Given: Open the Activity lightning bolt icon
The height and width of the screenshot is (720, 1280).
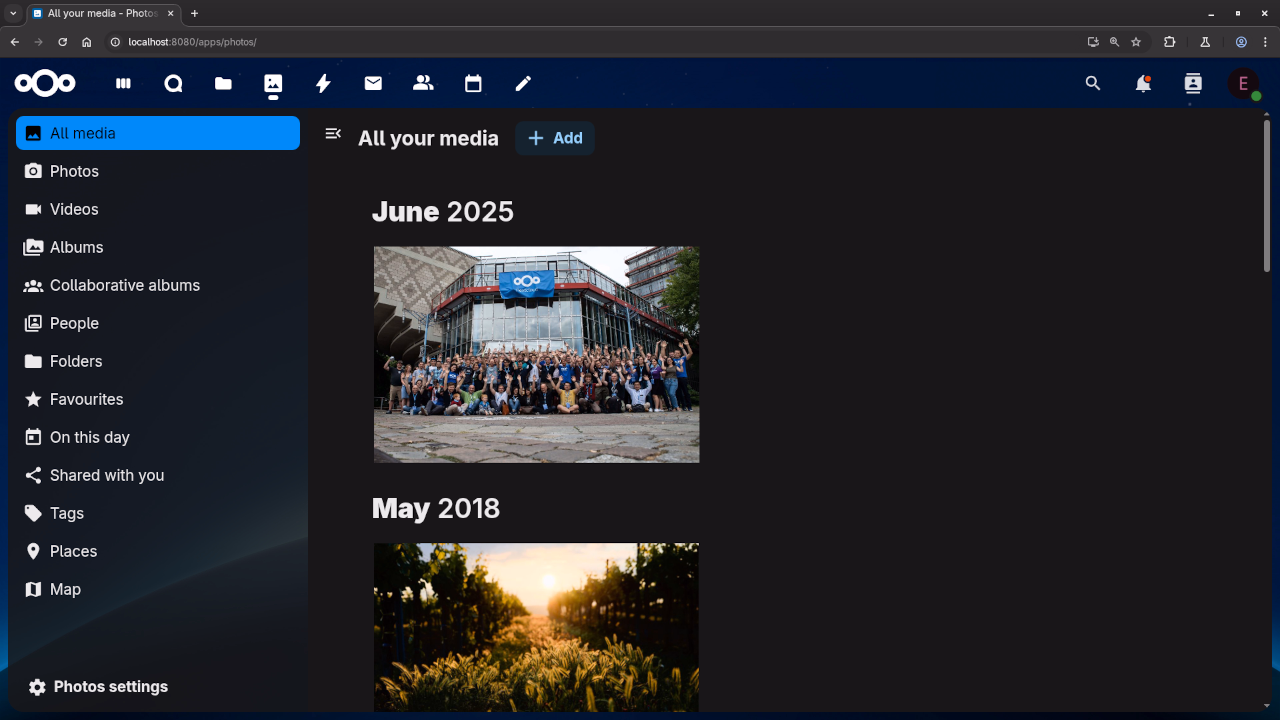Looking at the screenshot, I should coord(323,84).
